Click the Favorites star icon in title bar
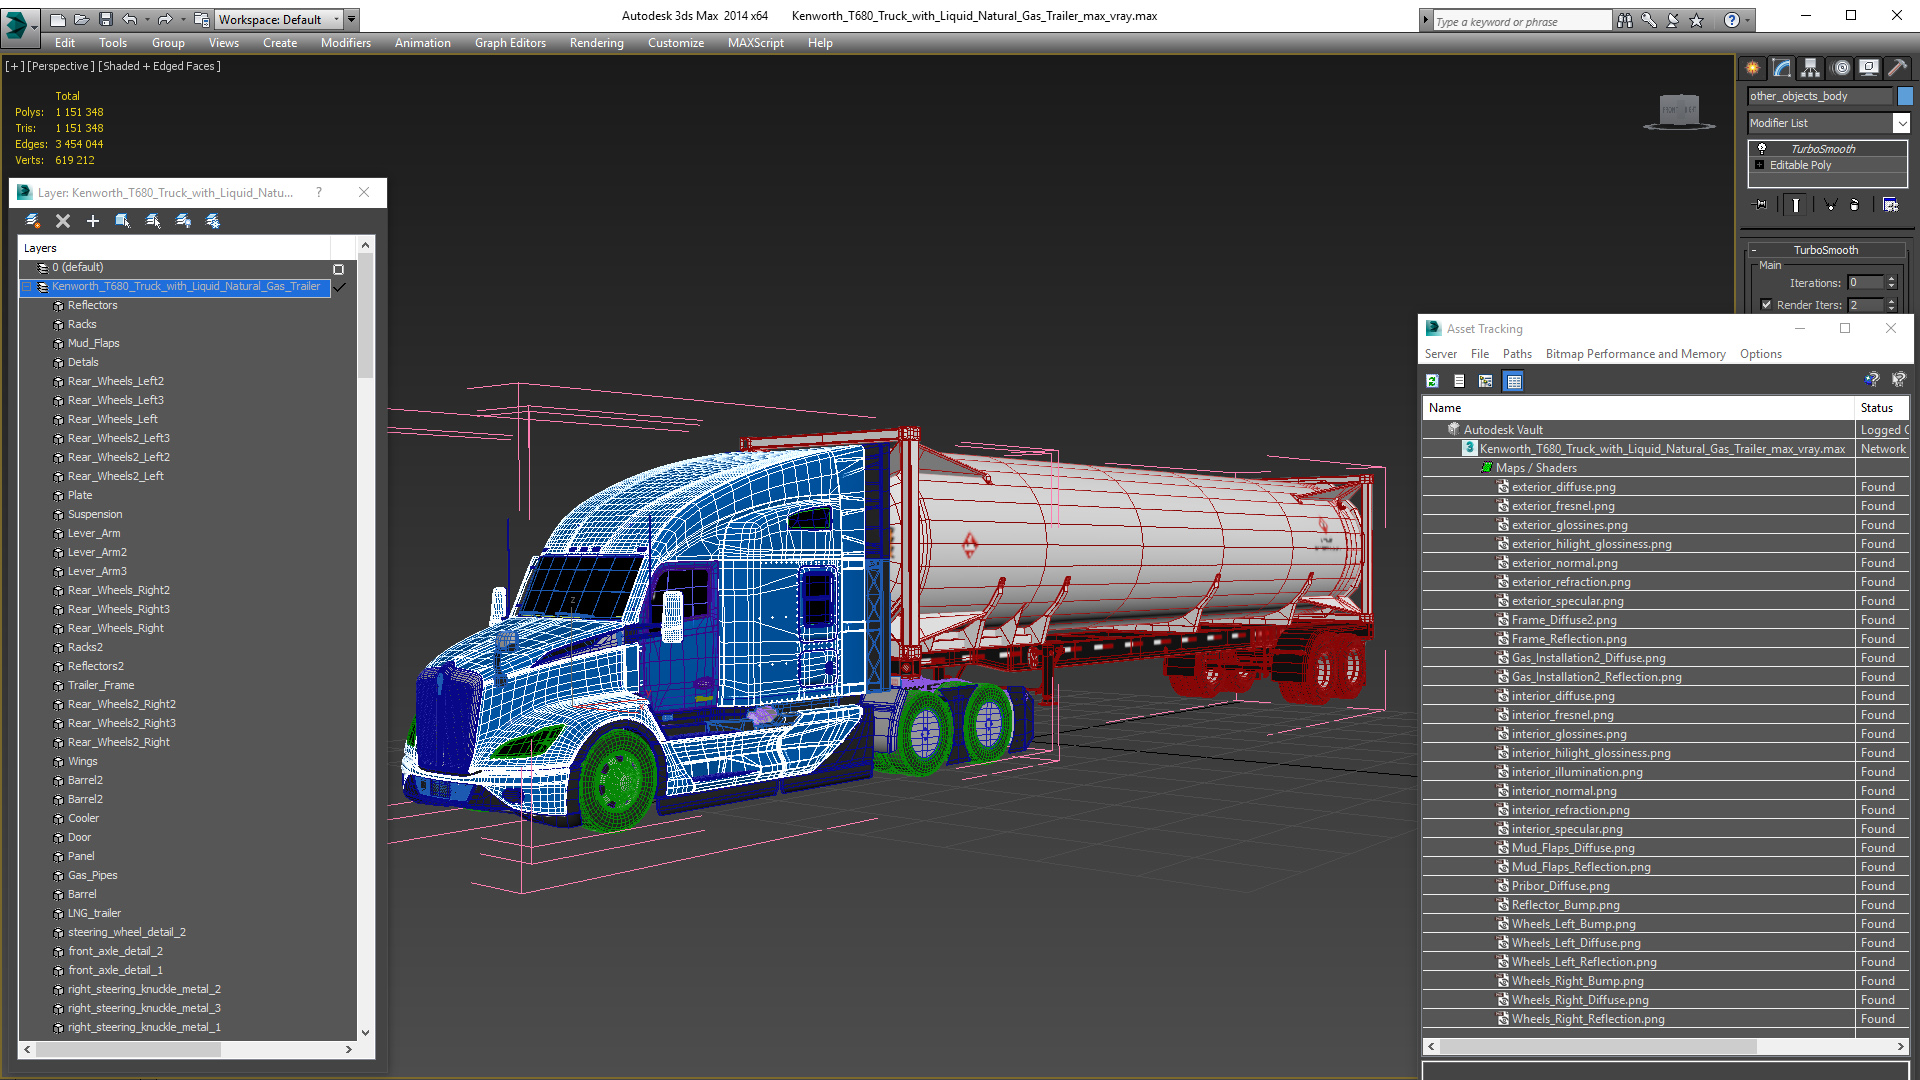 click(x=1697, y=20)
